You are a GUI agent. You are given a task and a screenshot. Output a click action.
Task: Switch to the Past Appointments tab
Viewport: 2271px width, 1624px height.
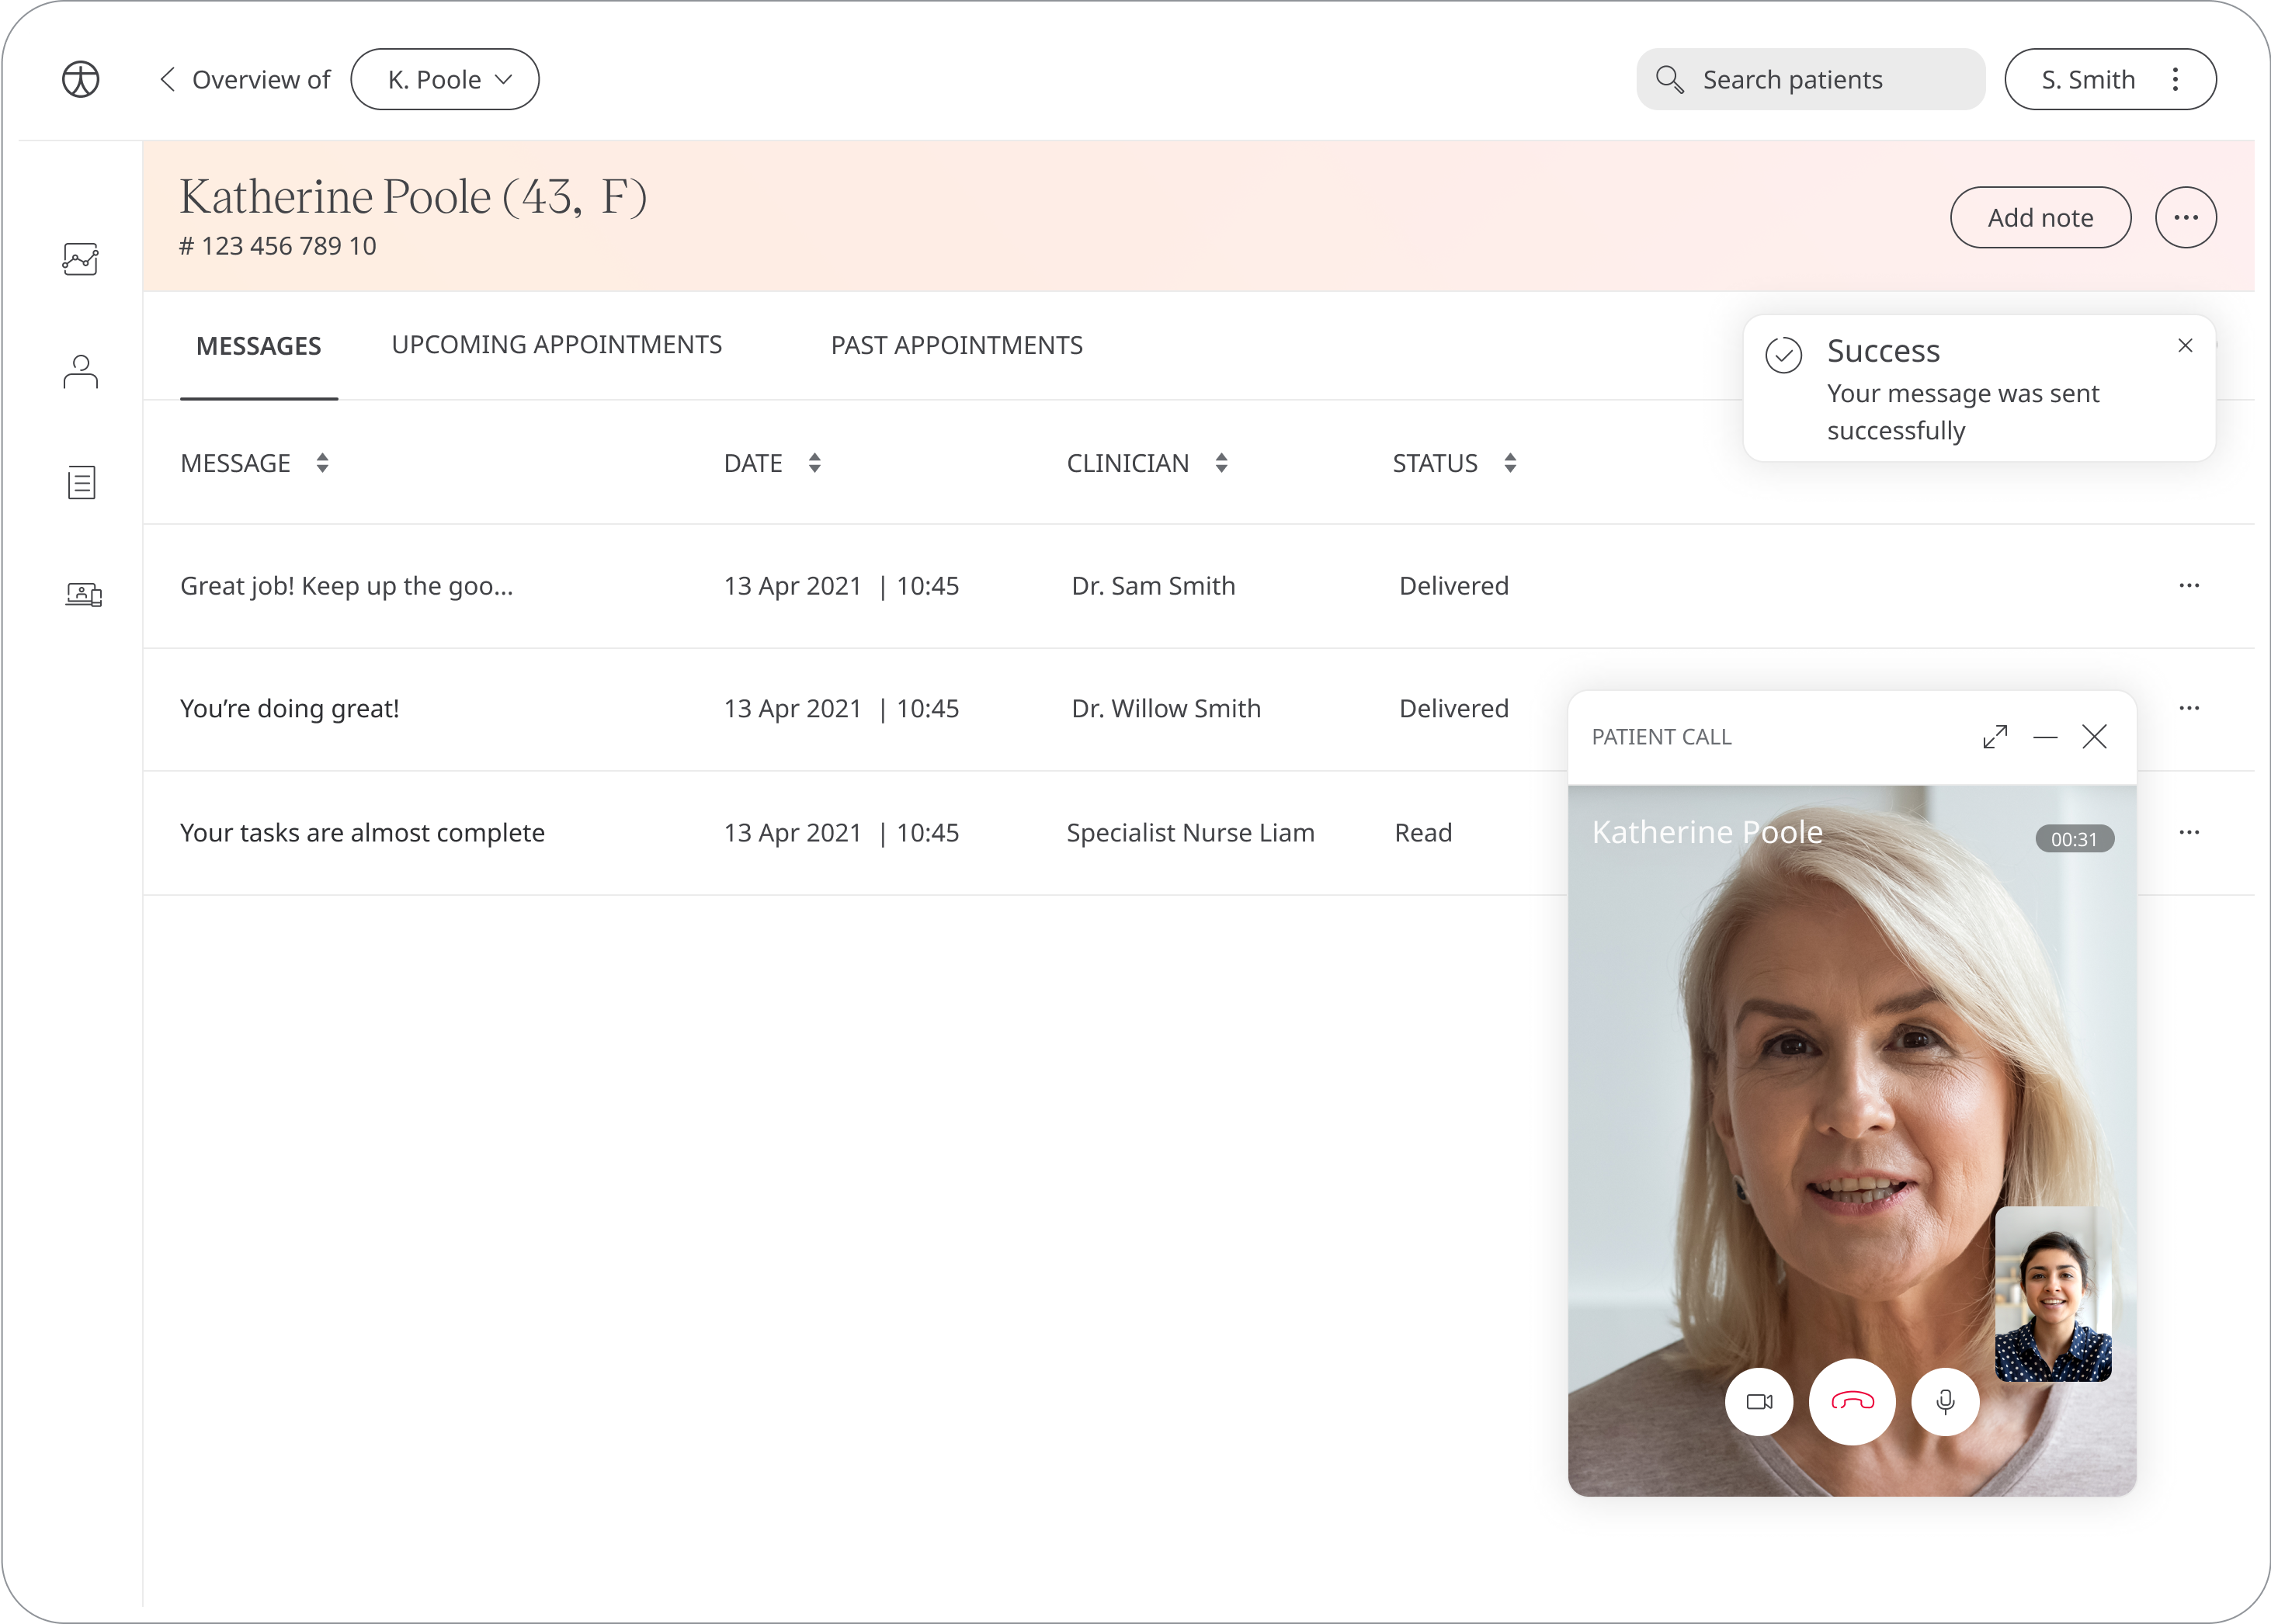click(x=957, y=345)
